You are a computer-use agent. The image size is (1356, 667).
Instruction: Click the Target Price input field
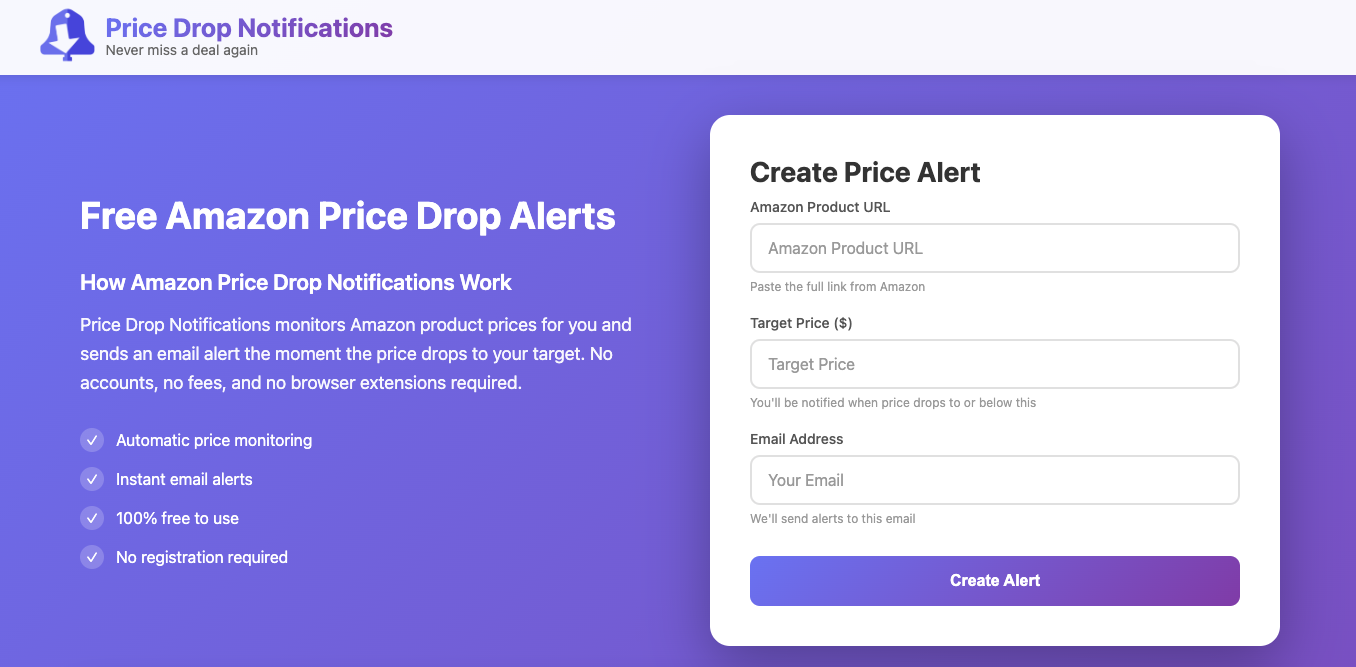(x=994, y=364)
